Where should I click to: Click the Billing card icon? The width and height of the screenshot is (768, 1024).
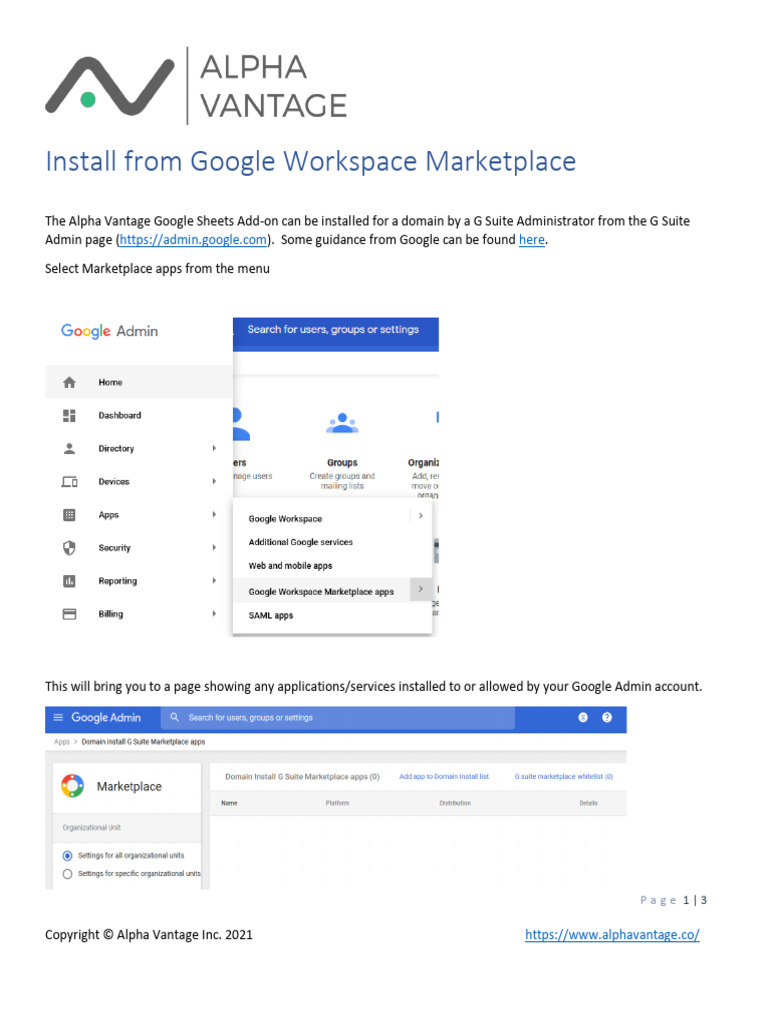click(x=69, y=614)
